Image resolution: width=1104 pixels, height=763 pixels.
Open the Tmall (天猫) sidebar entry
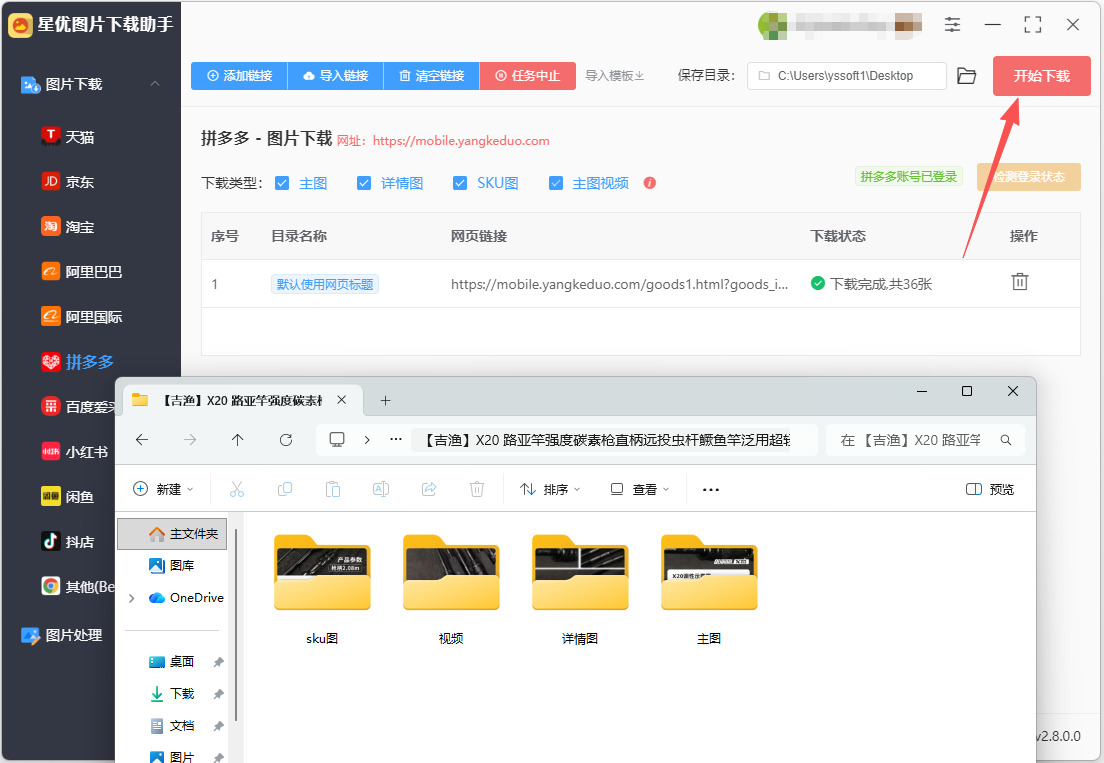[68, 137]
